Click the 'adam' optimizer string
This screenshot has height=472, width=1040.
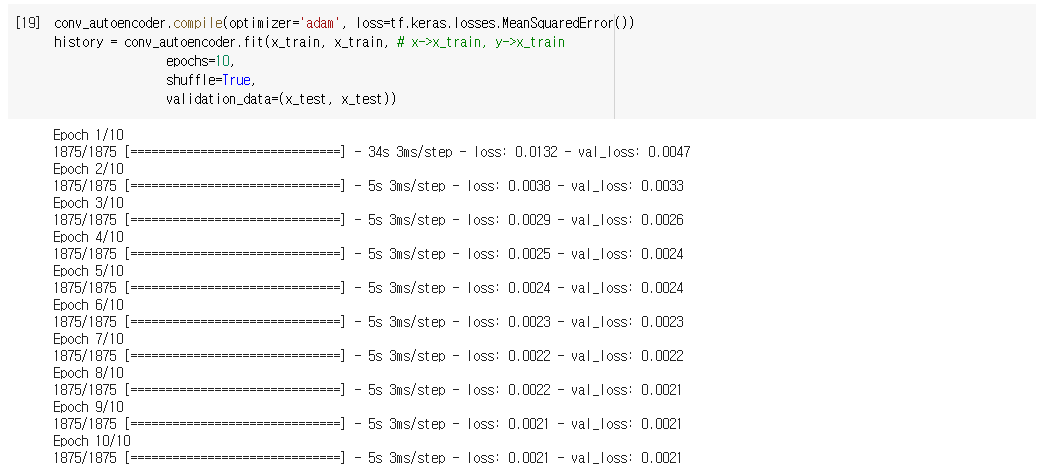coord(323,24)
